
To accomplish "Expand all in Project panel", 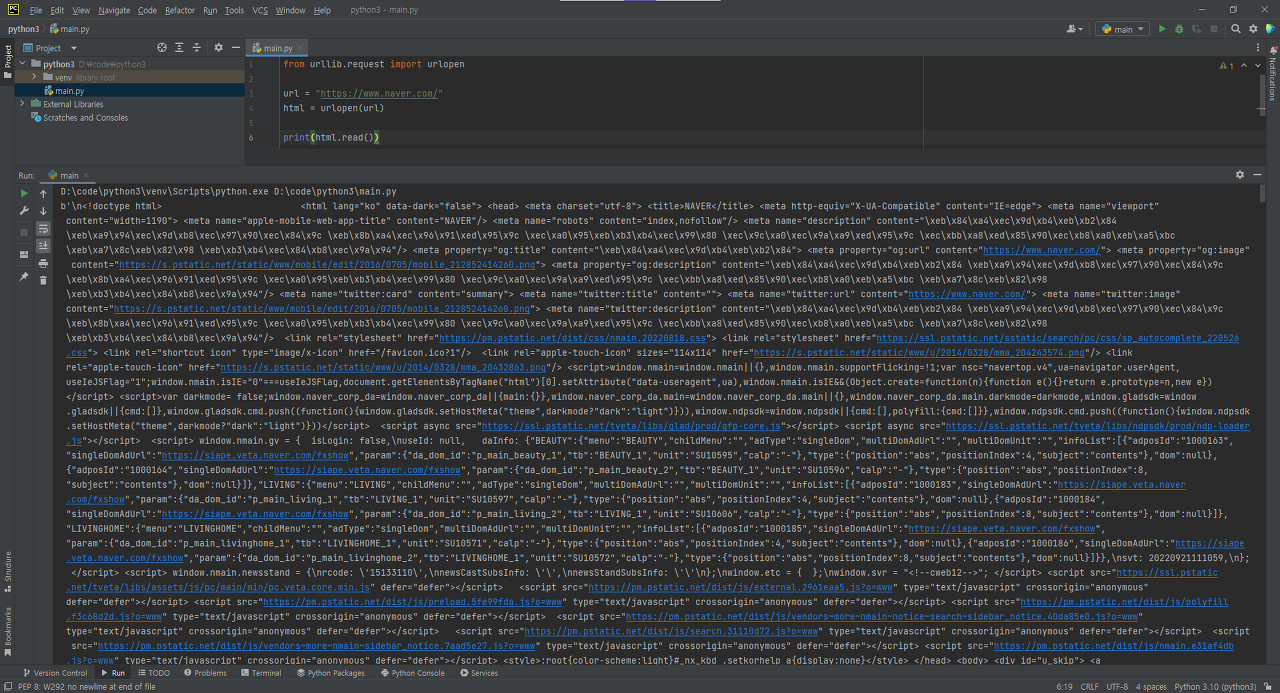I will pyautogui.click(x=180, y=47).
